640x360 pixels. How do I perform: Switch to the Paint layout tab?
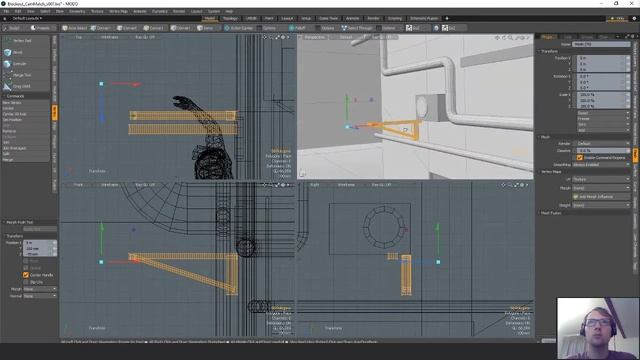coord(269,18)
